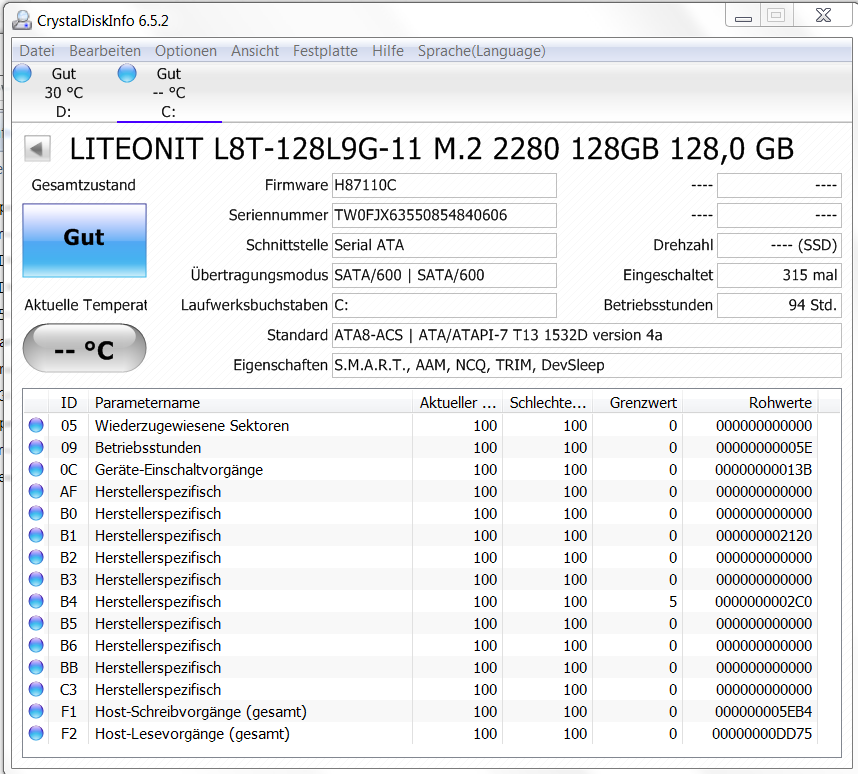
Task: Open the Sprache(Language) menu
Action: click(481, 51)
